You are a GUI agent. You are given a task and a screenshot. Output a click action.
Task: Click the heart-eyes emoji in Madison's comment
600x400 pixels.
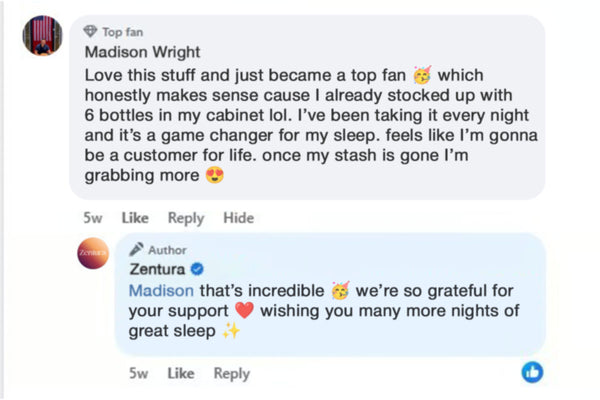214,176
